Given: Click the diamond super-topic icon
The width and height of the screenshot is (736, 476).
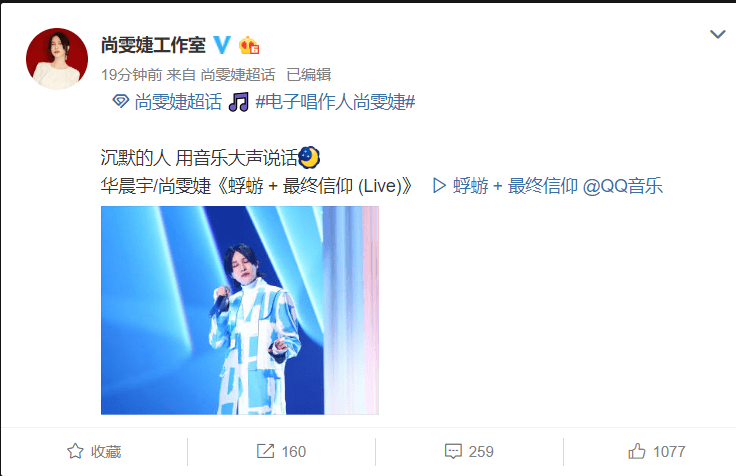Looking at the screenshot, I should click(121, 100).
